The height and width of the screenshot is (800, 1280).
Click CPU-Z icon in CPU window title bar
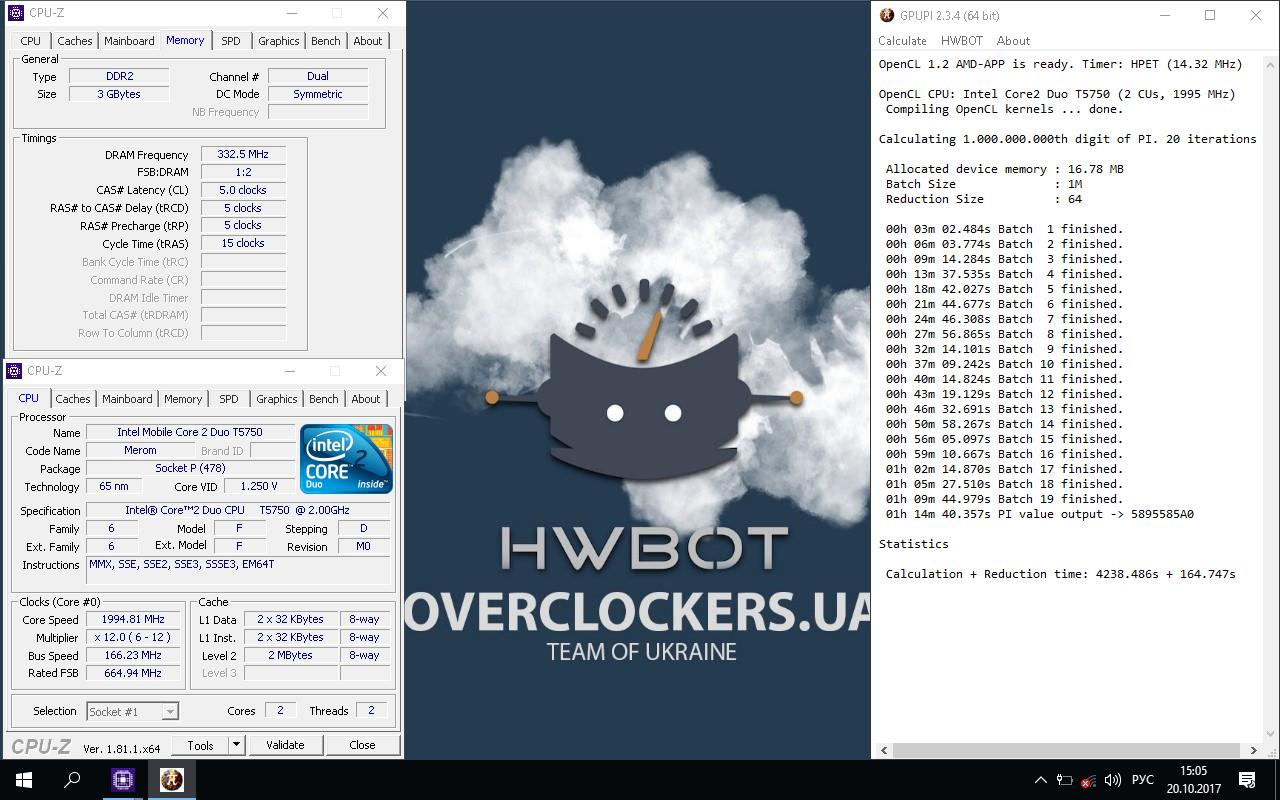coord(15,371)
